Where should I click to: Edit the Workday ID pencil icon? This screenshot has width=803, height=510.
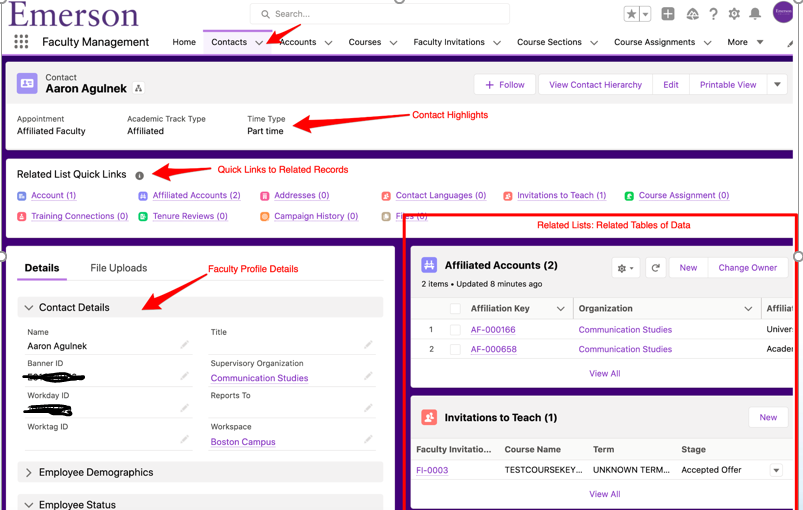184,408
